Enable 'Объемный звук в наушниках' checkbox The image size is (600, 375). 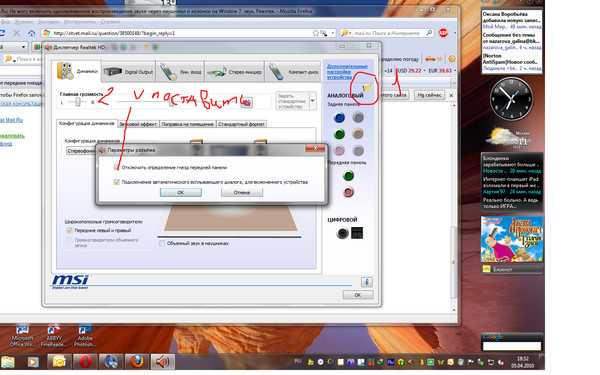162,243
